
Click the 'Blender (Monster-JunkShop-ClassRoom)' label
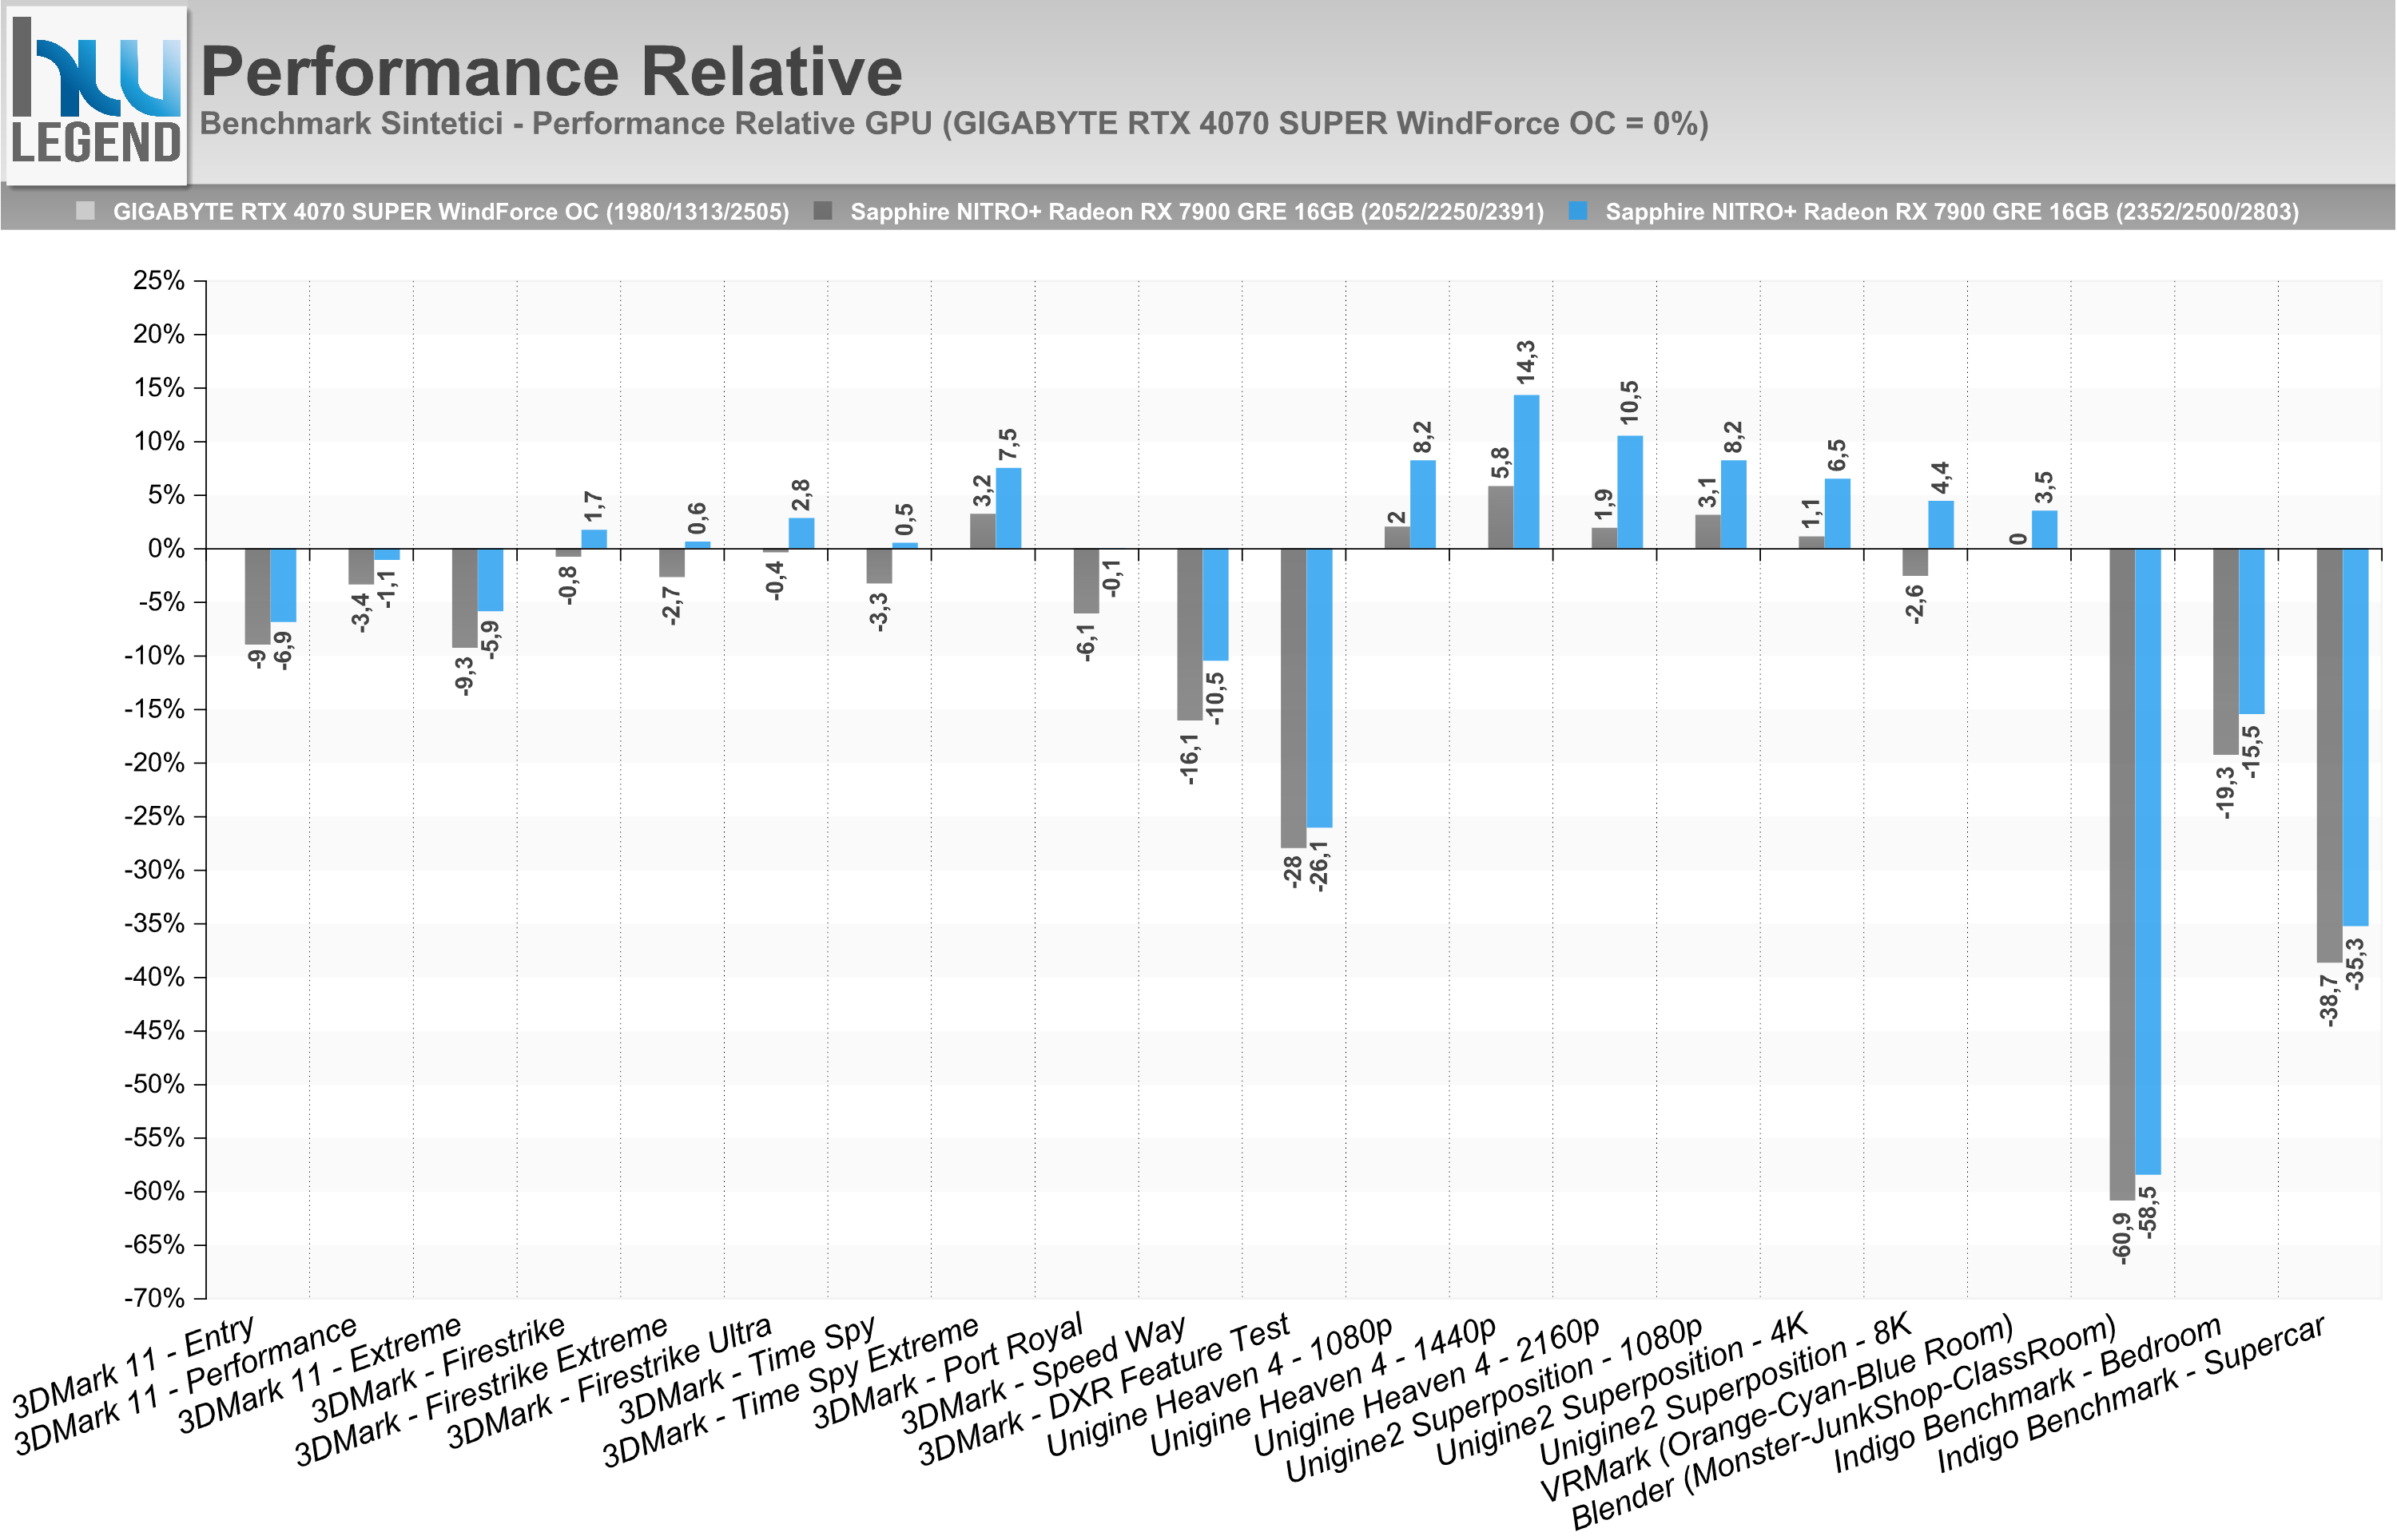tap(1844, 1421)
